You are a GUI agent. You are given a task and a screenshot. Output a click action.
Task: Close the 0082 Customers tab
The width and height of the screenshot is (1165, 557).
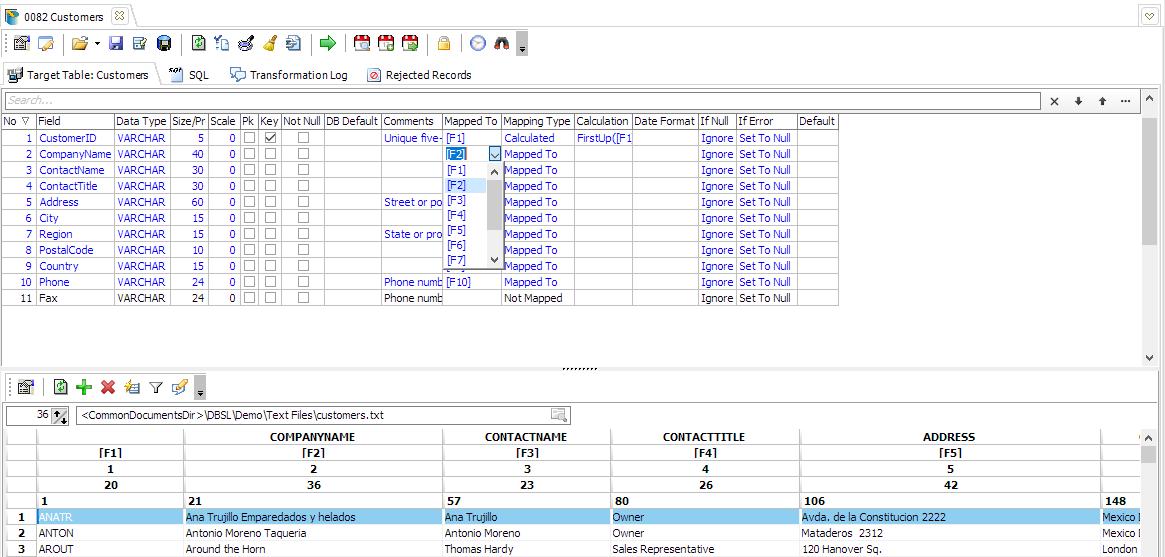(x=120, y=16)
